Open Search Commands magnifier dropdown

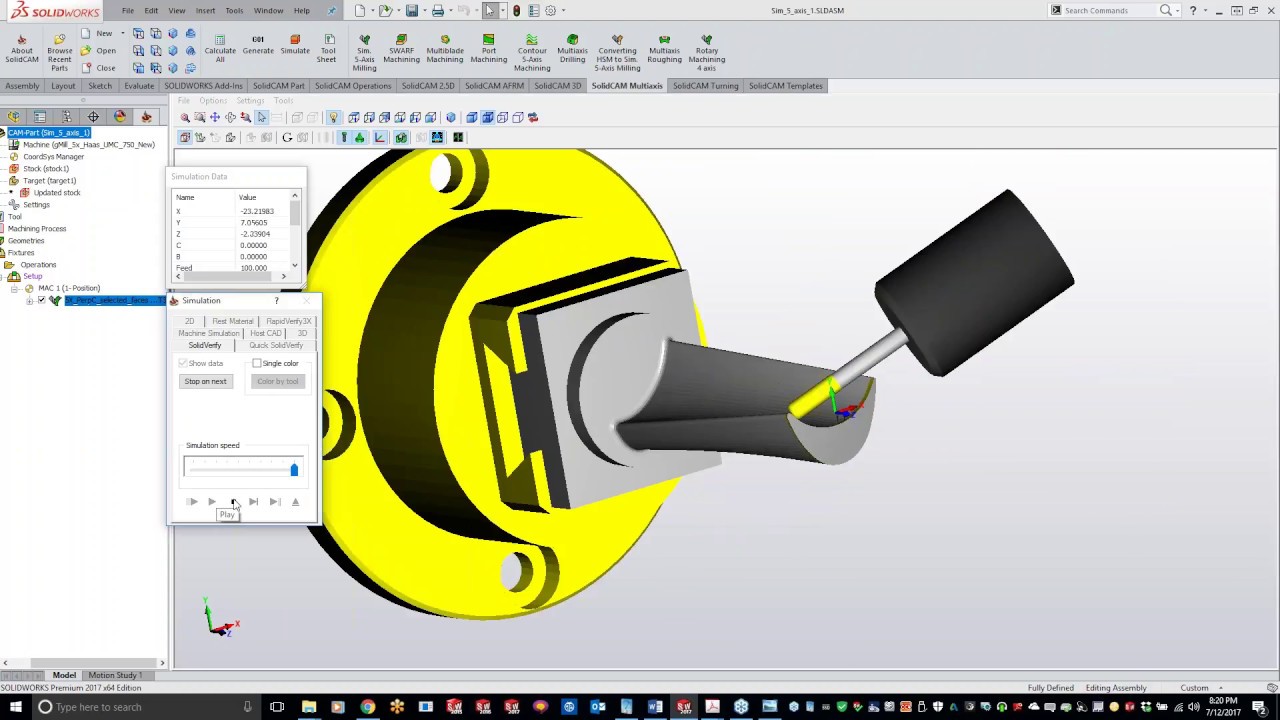(x=1178, y=10)
